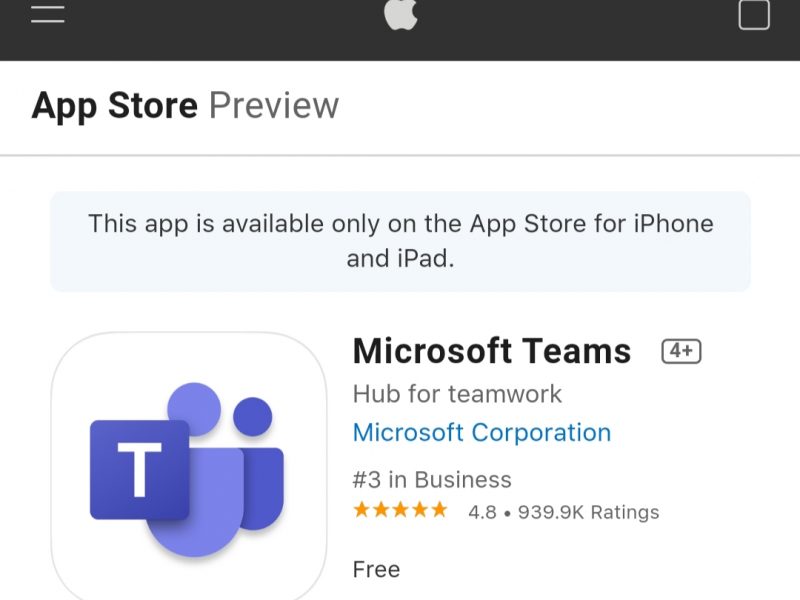Click the Hub for teamwork subtitle
Screen dimensions: 800x600
point(457,394)
